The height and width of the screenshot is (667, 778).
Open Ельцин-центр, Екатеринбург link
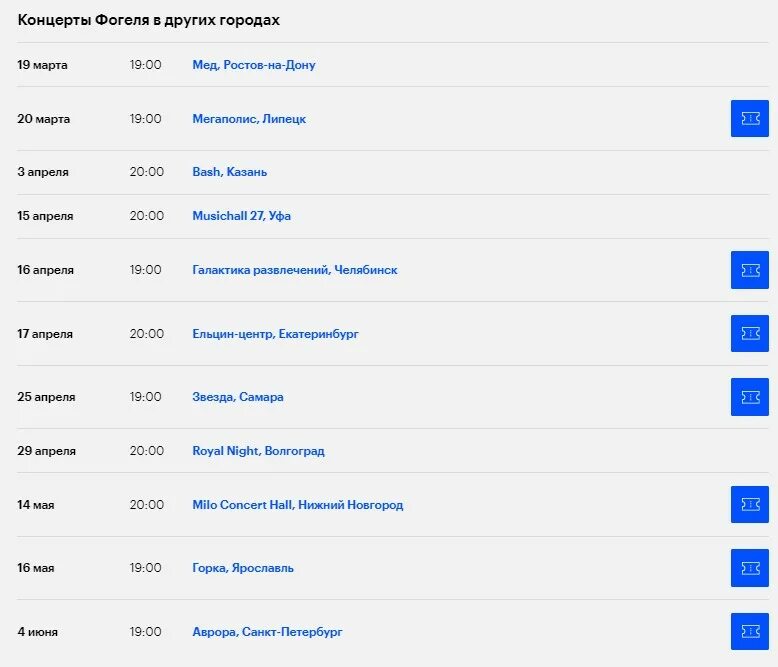click(x=275, y=334)
